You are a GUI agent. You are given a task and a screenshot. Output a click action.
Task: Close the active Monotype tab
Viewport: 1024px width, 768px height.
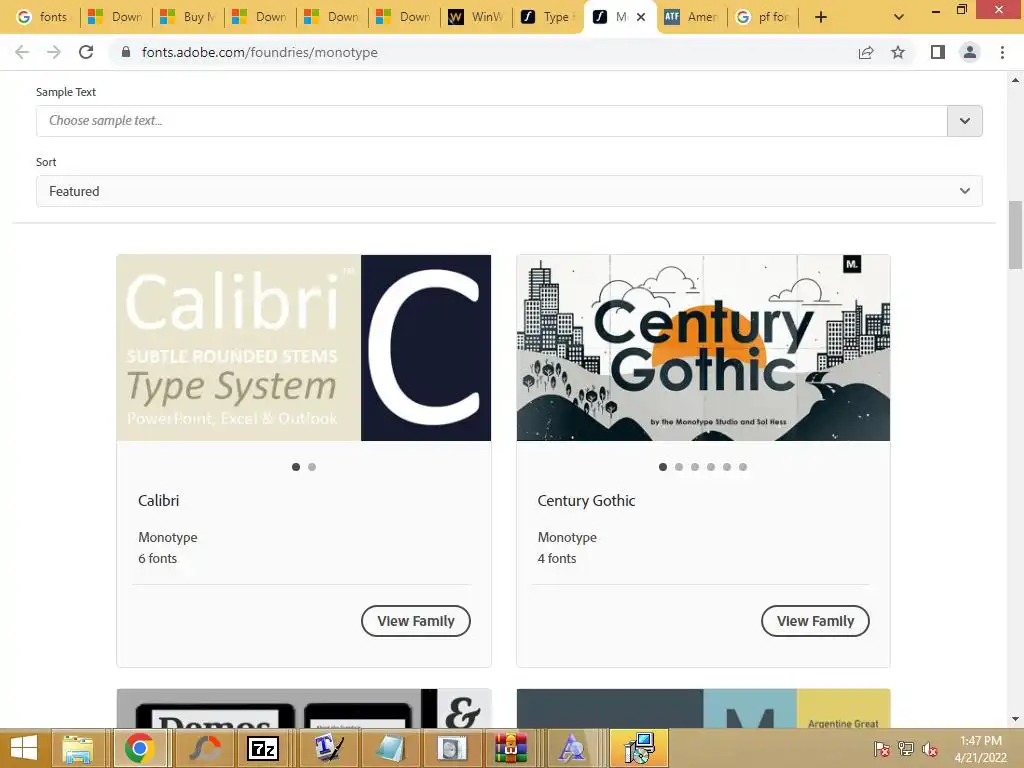(x=641, y=17)
